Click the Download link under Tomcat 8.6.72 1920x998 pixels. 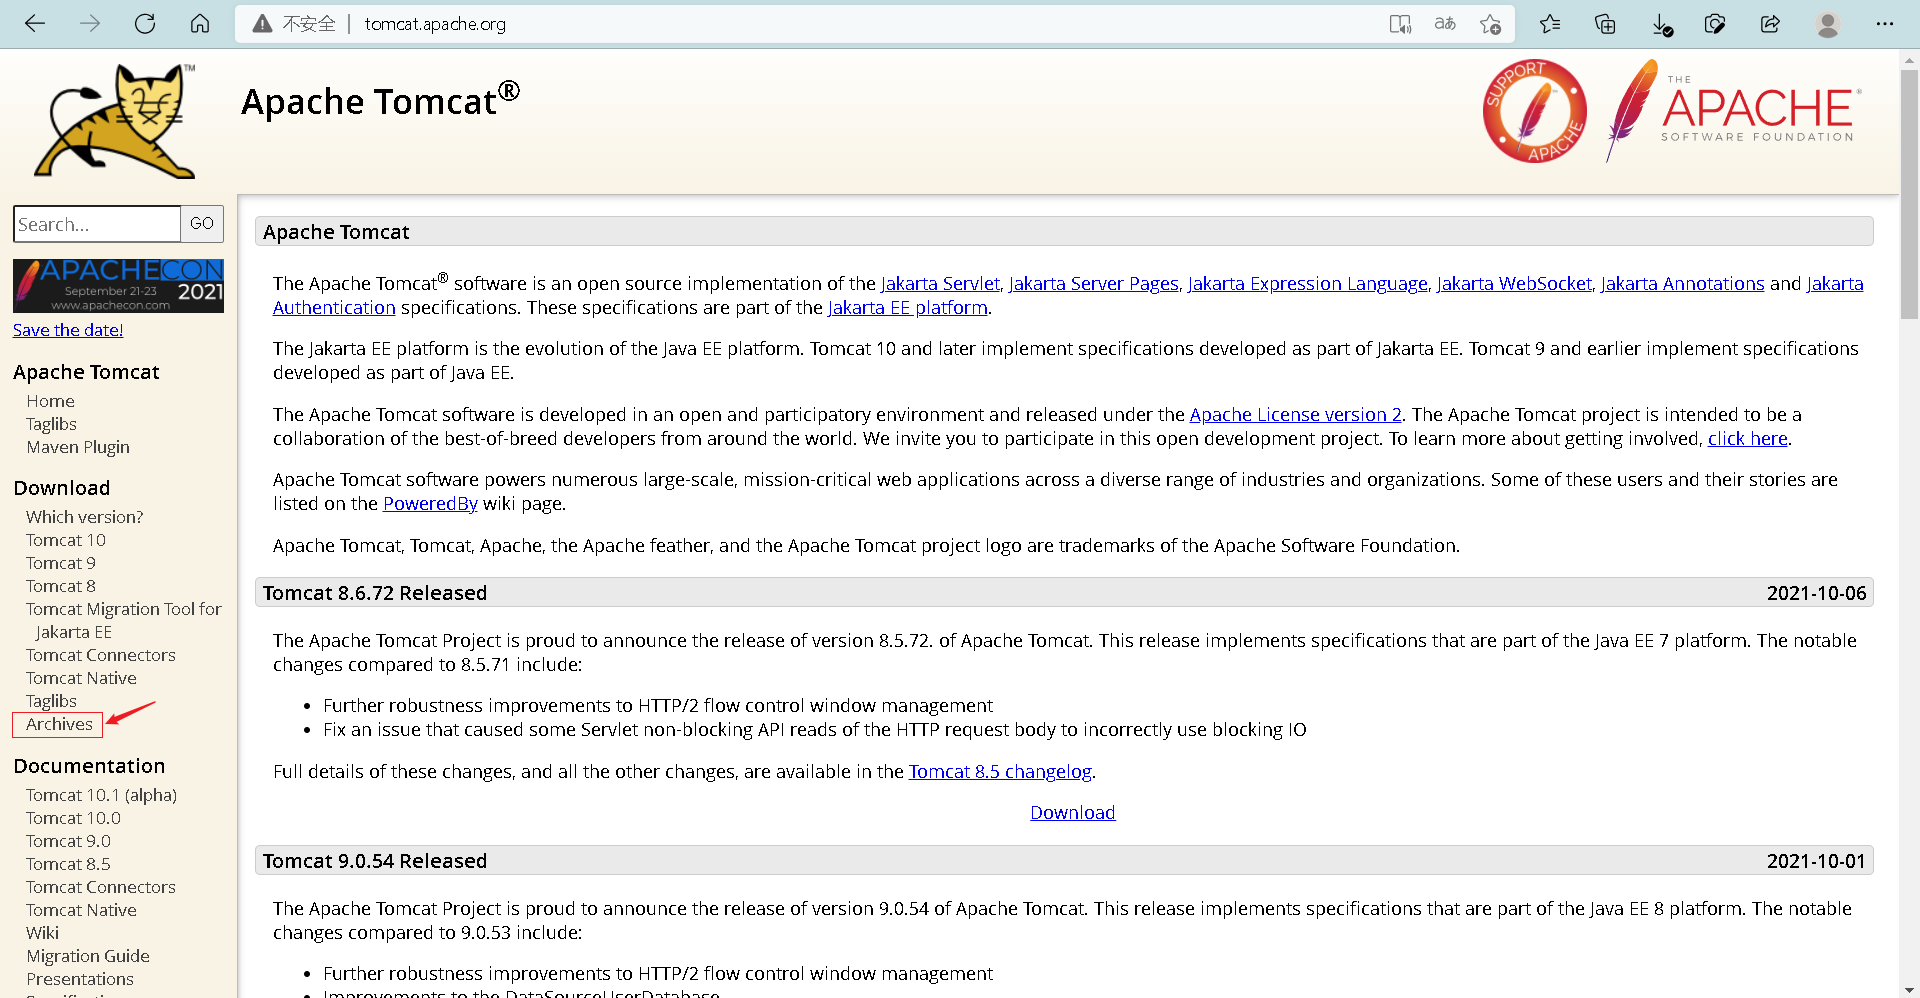pyautogui.click(x=1071, y=812)
